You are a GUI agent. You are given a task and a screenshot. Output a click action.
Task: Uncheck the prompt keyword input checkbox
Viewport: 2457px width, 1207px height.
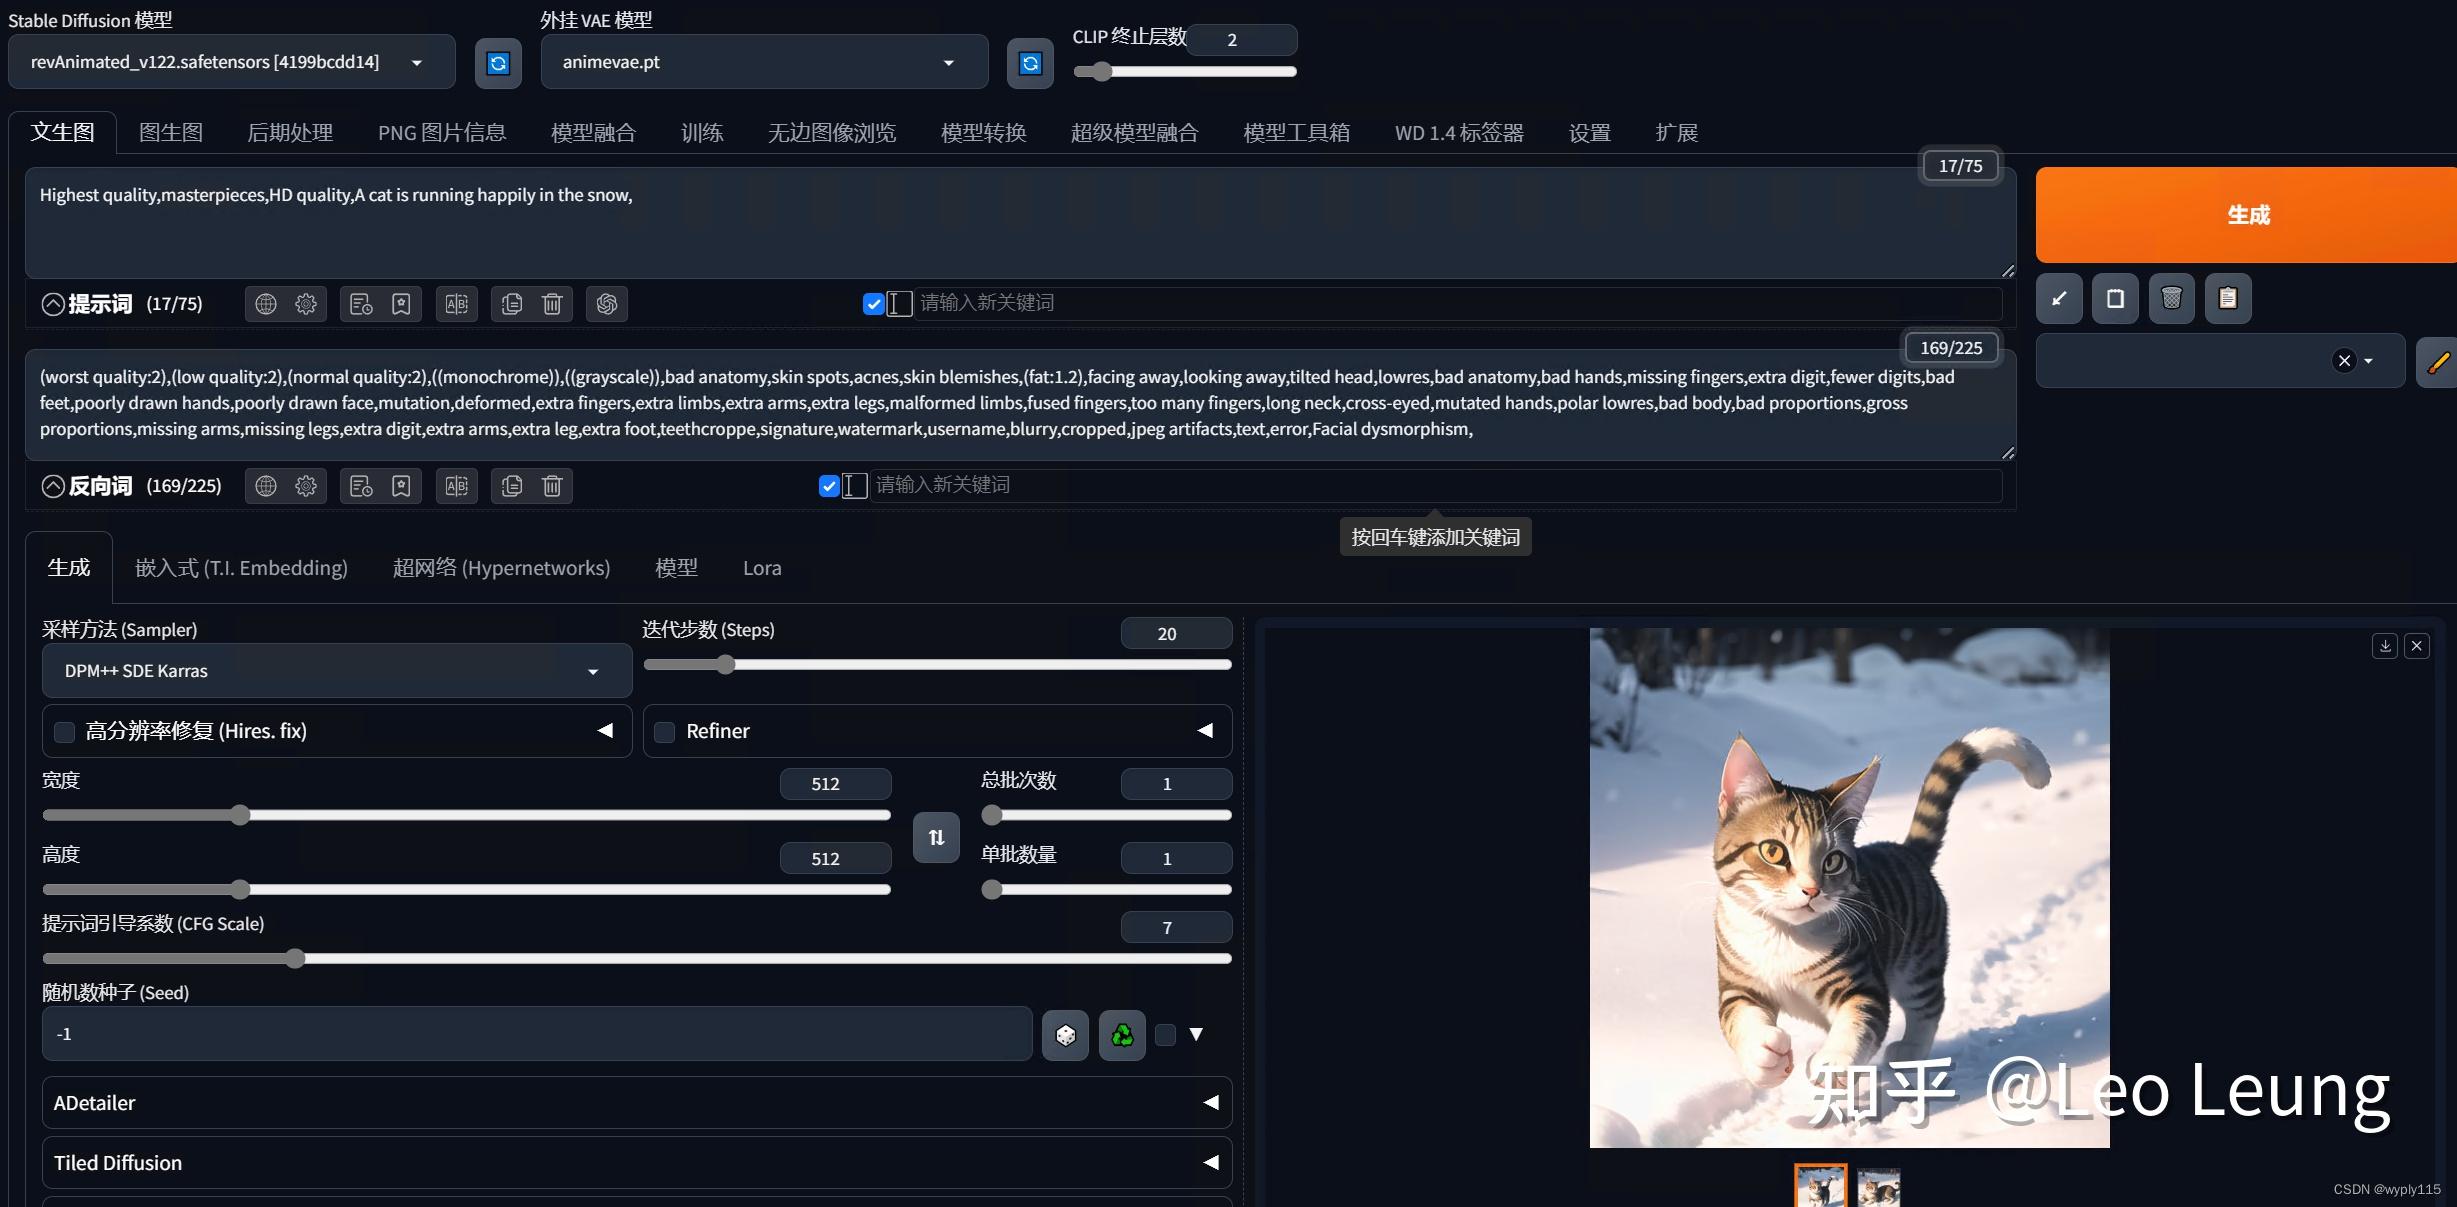click(x=873, y=304)
